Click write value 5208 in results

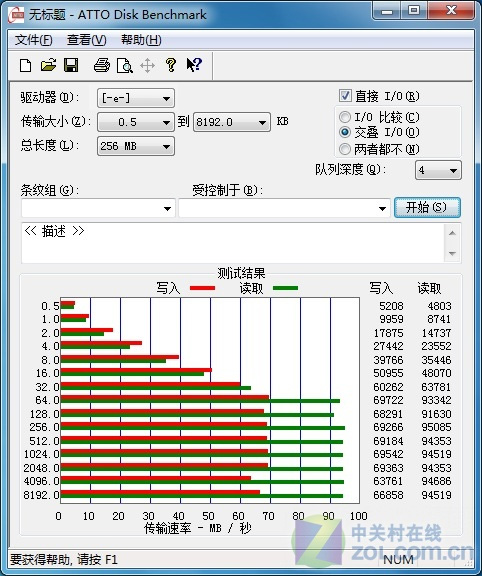click(391, 306)
